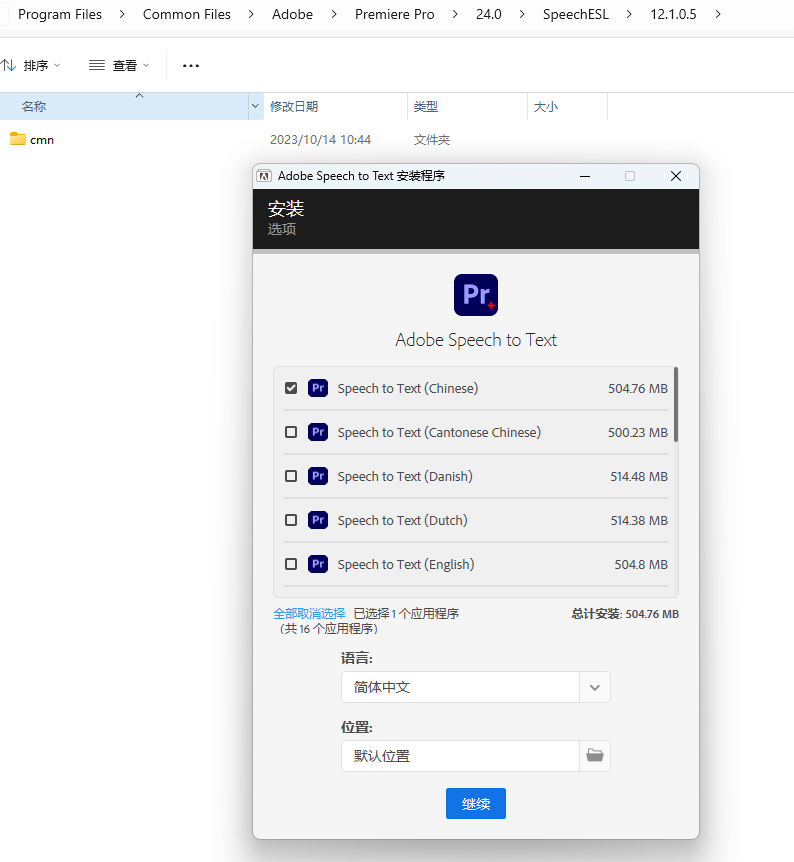794x862 pixels.
Task: Tick the Speech to Text (Dutch) checkbox
Action: point(291,520)
